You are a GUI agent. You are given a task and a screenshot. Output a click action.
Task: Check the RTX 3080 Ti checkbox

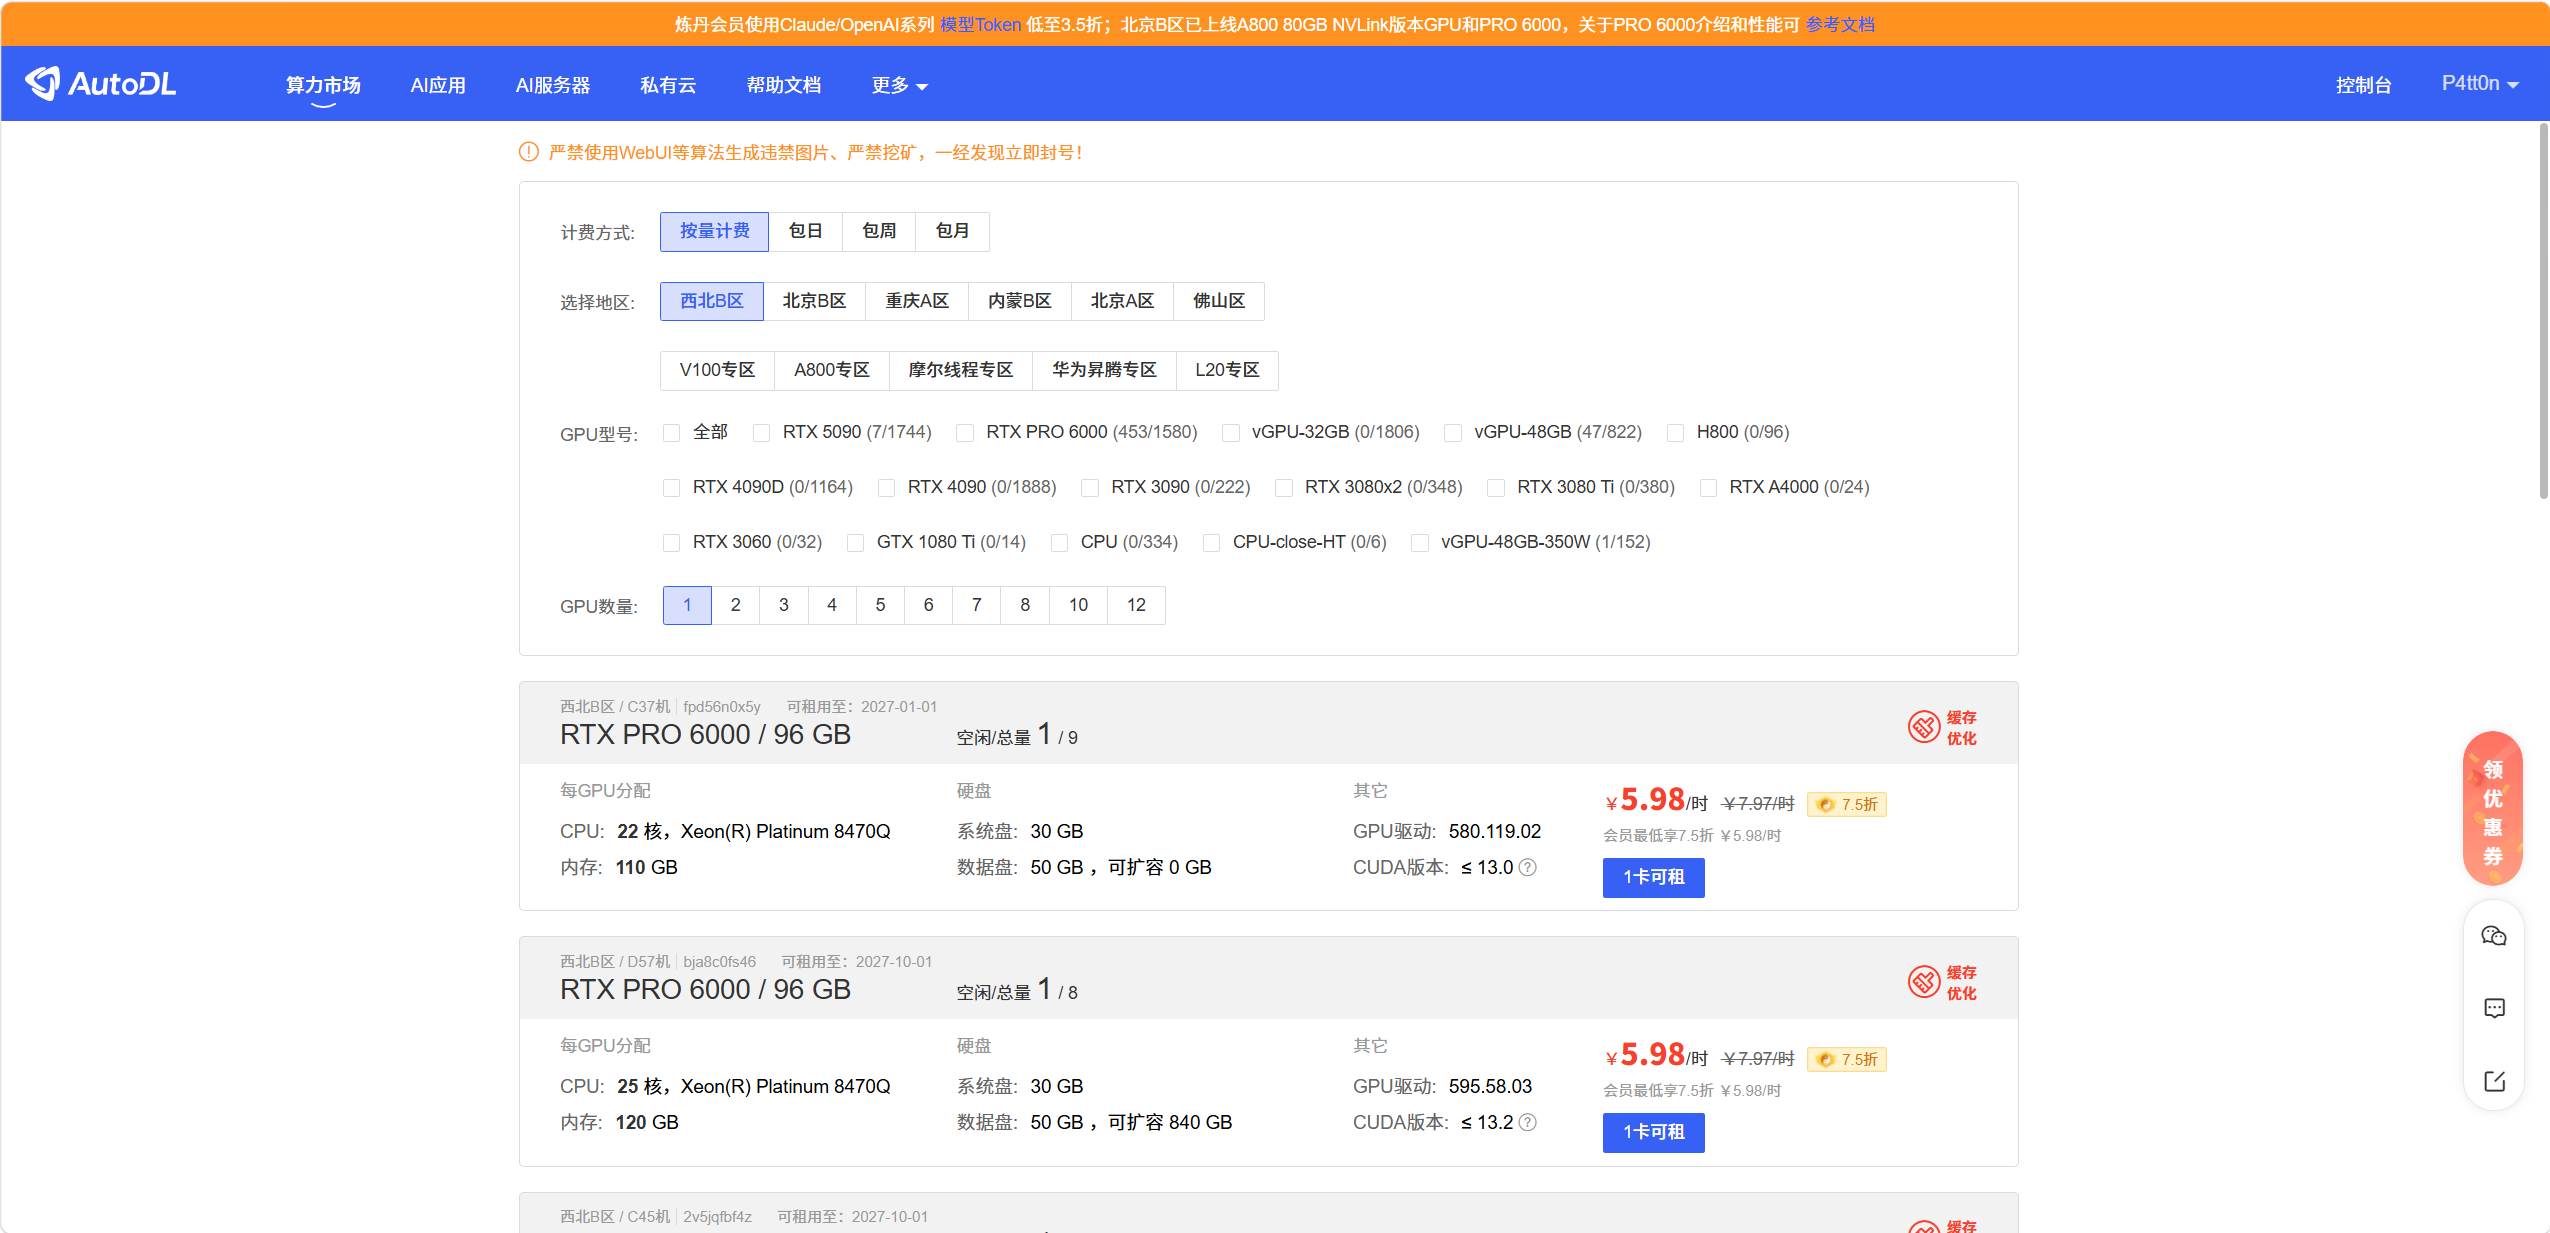click(x=1496, y=488)
